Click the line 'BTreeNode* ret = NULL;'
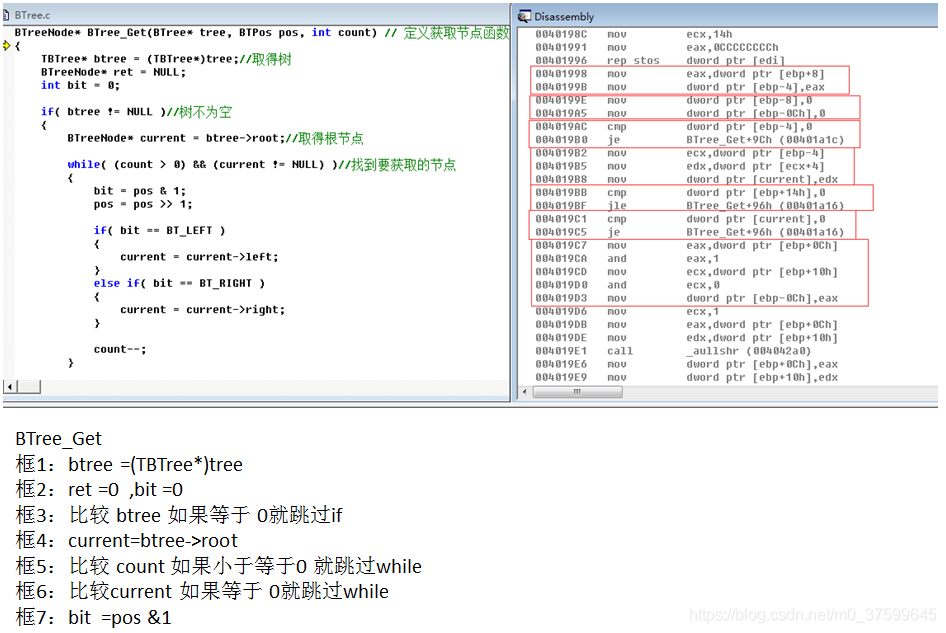This screenshot has height=633, width=946. (x=113, y=72)
